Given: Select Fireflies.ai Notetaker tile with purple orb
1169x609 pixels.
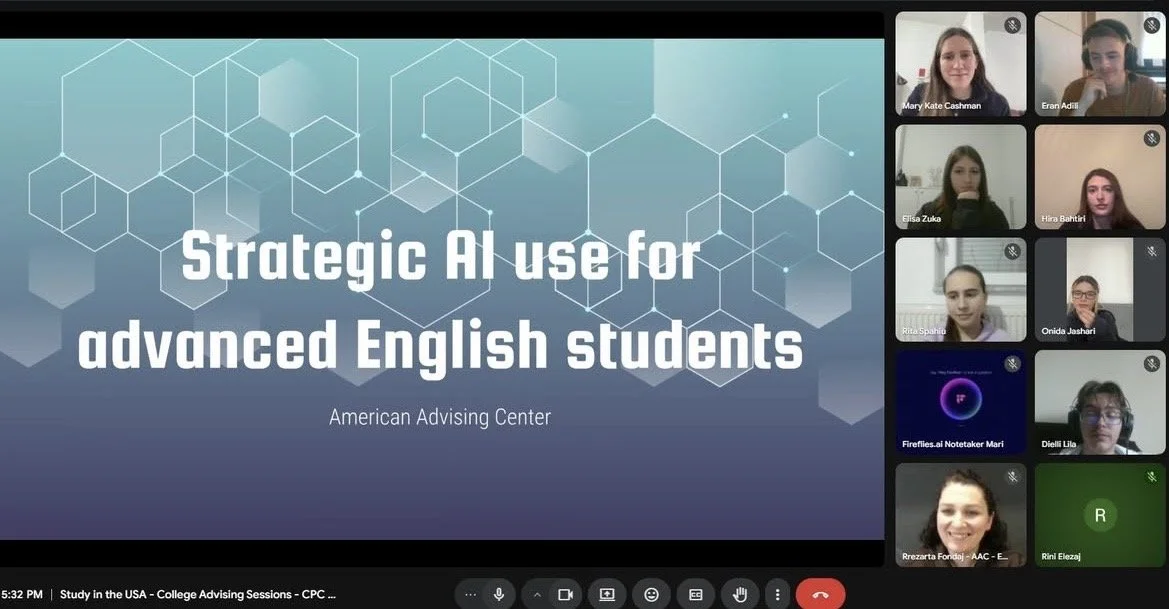Looking at the screenshot, I should [x=960, y=403].
